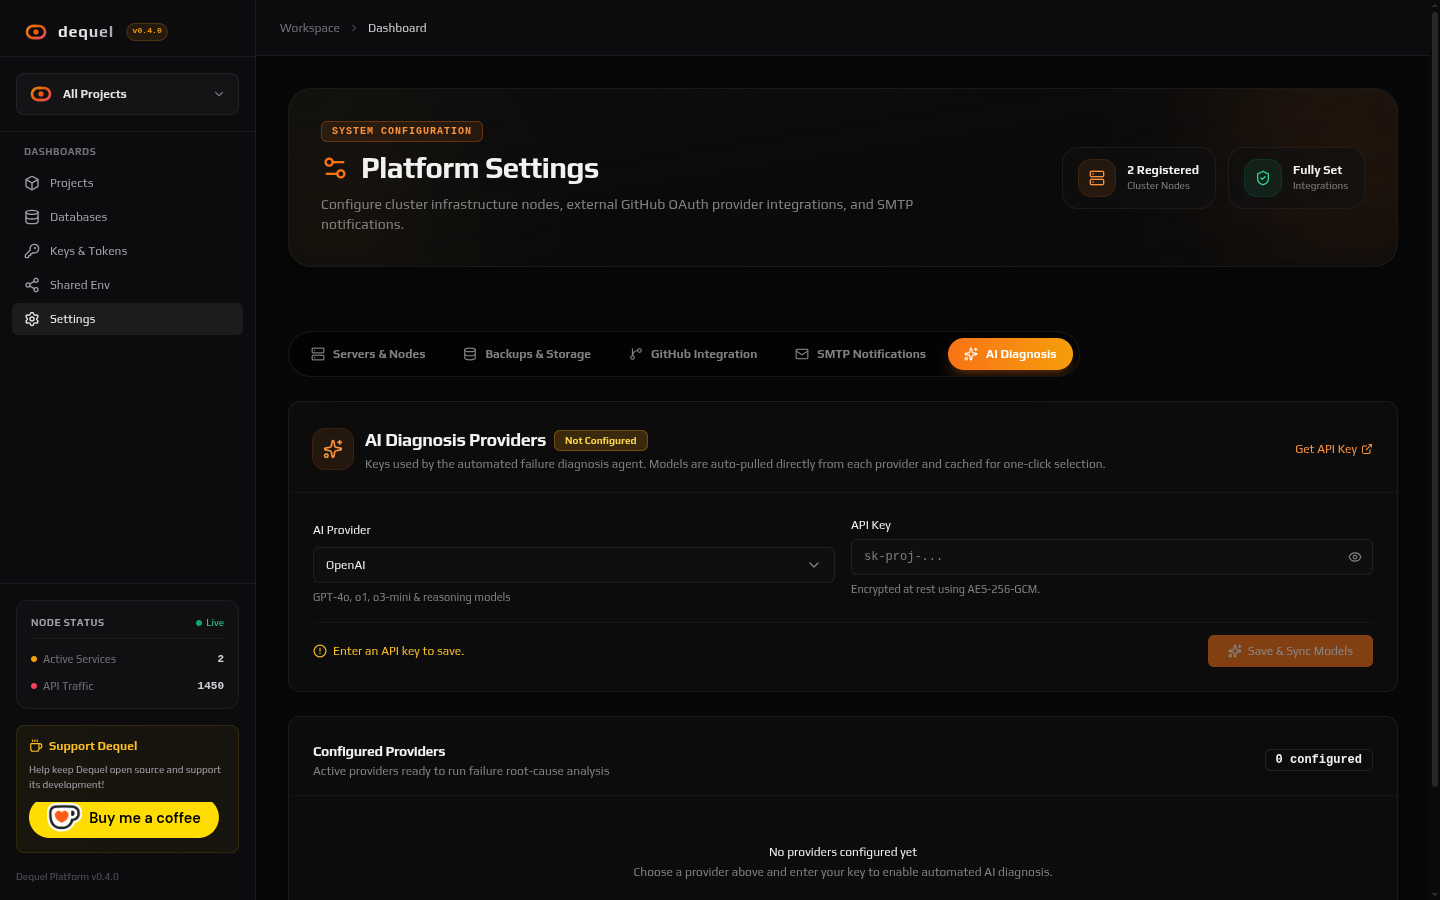1440x900 pixels.
Task: Click the dequel logo icon
Action: click(36, 32)
